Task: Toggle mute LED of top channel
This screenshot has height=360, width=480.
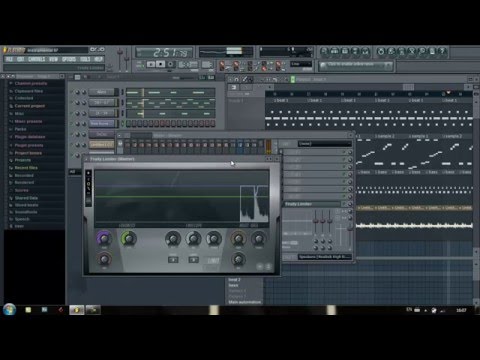Action: tap(71, 92)
